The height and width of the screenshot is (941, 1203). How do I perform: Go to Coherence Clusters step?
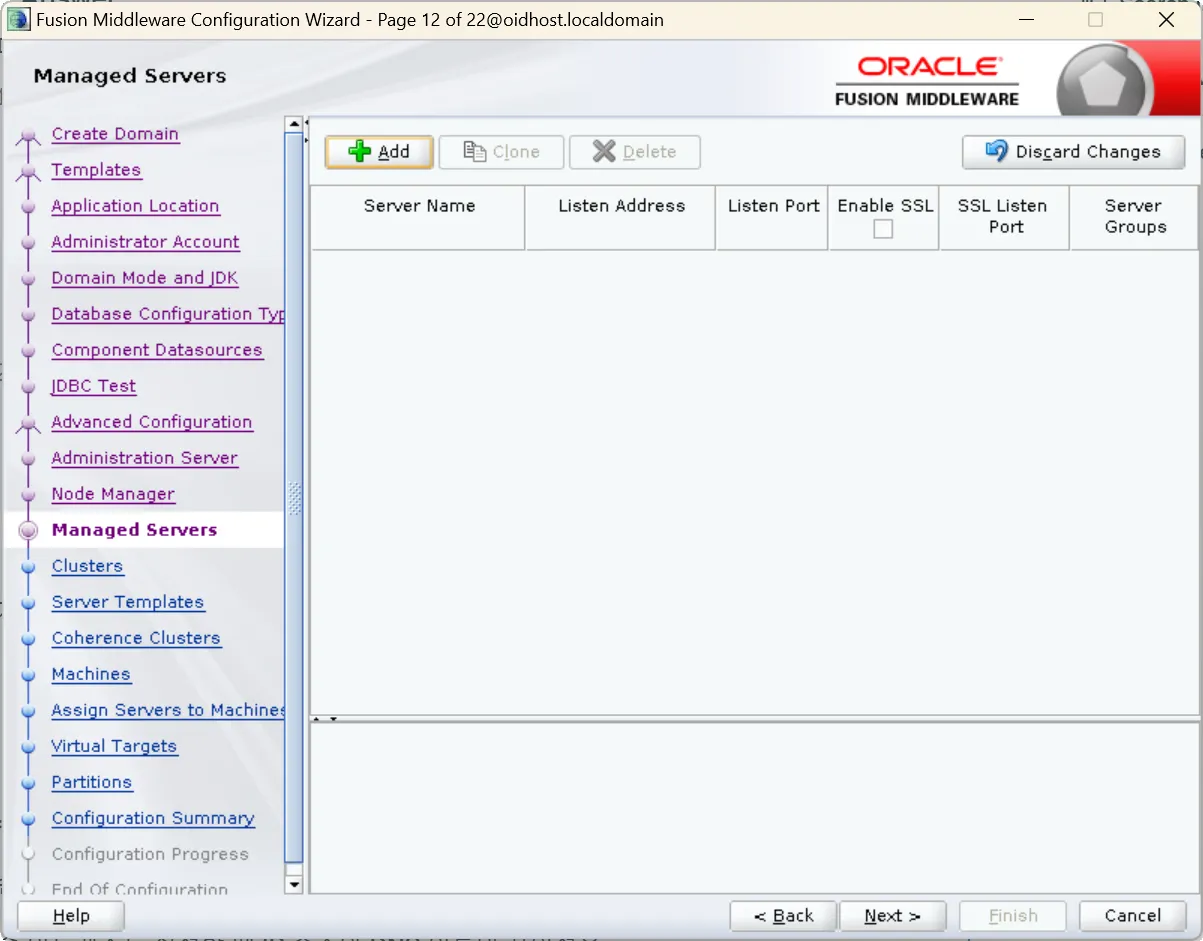(136, 638)
